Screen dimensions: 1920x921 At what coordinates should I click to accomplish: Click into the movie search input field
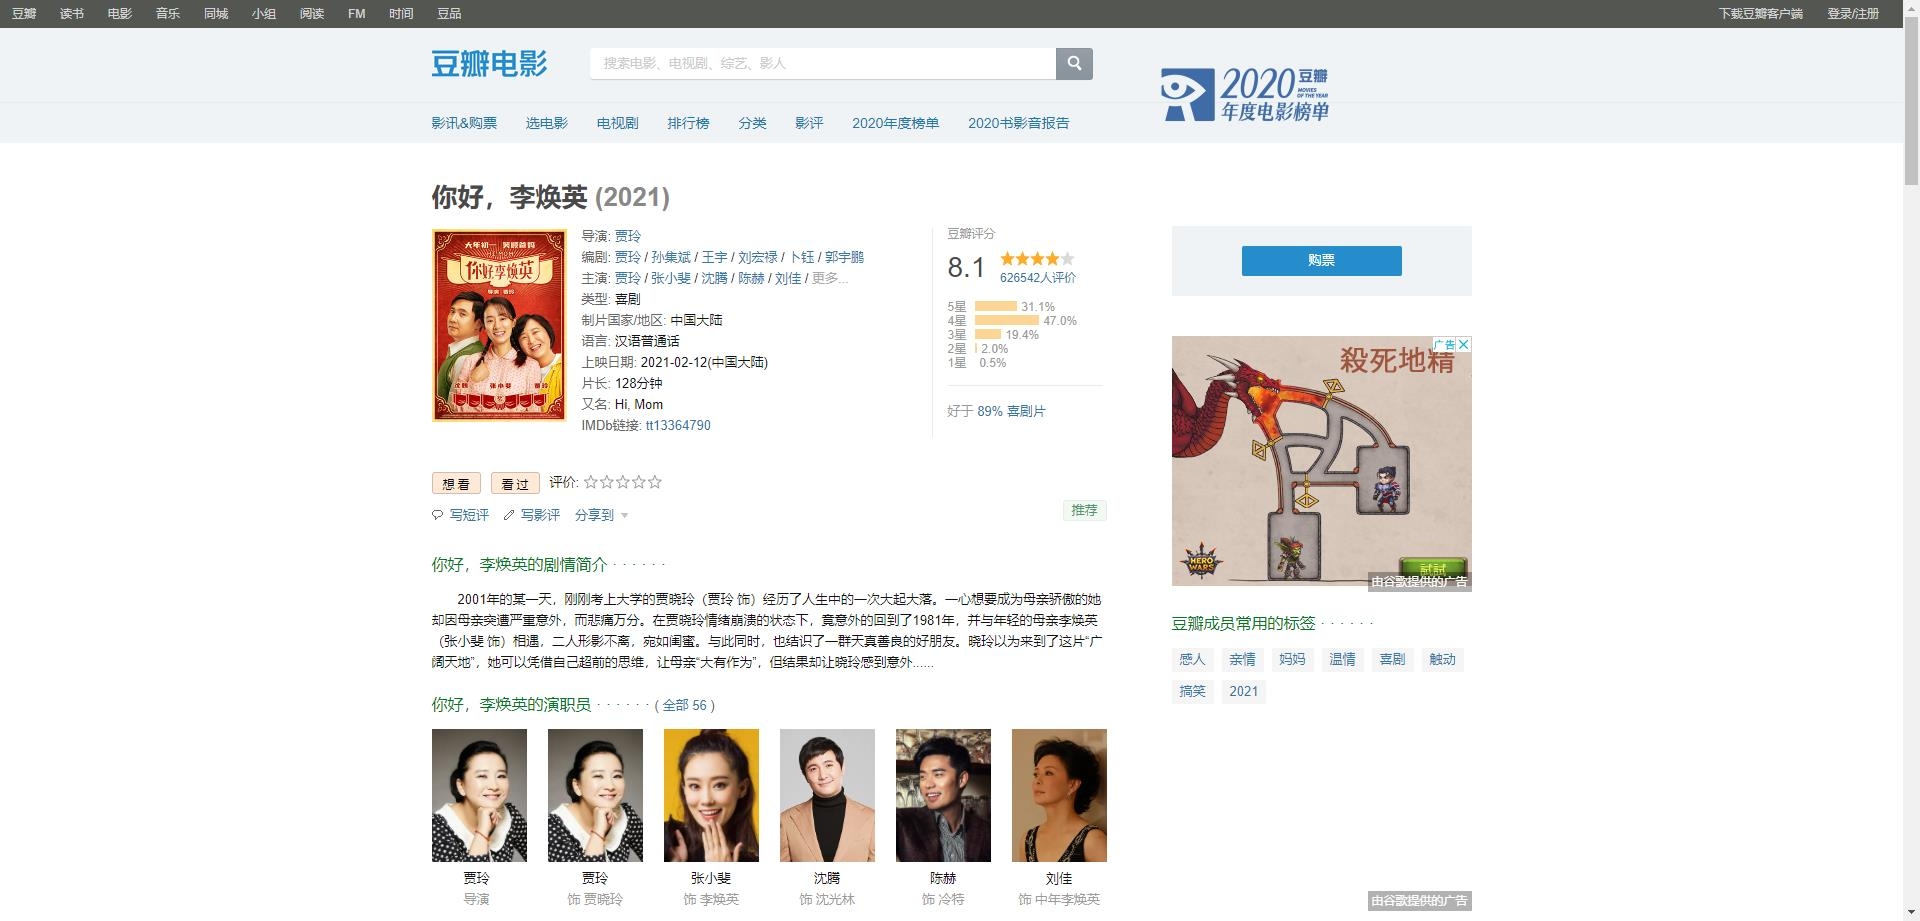click(823, 63)
